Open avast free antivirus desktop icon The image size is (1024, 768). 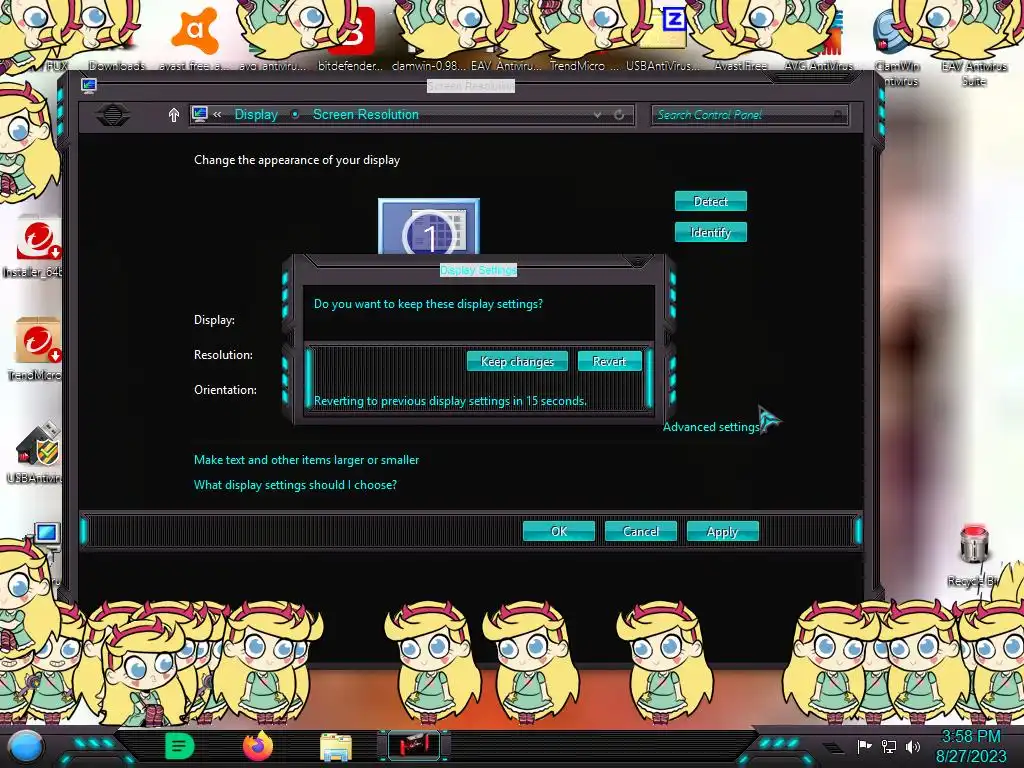click(194, 37)
